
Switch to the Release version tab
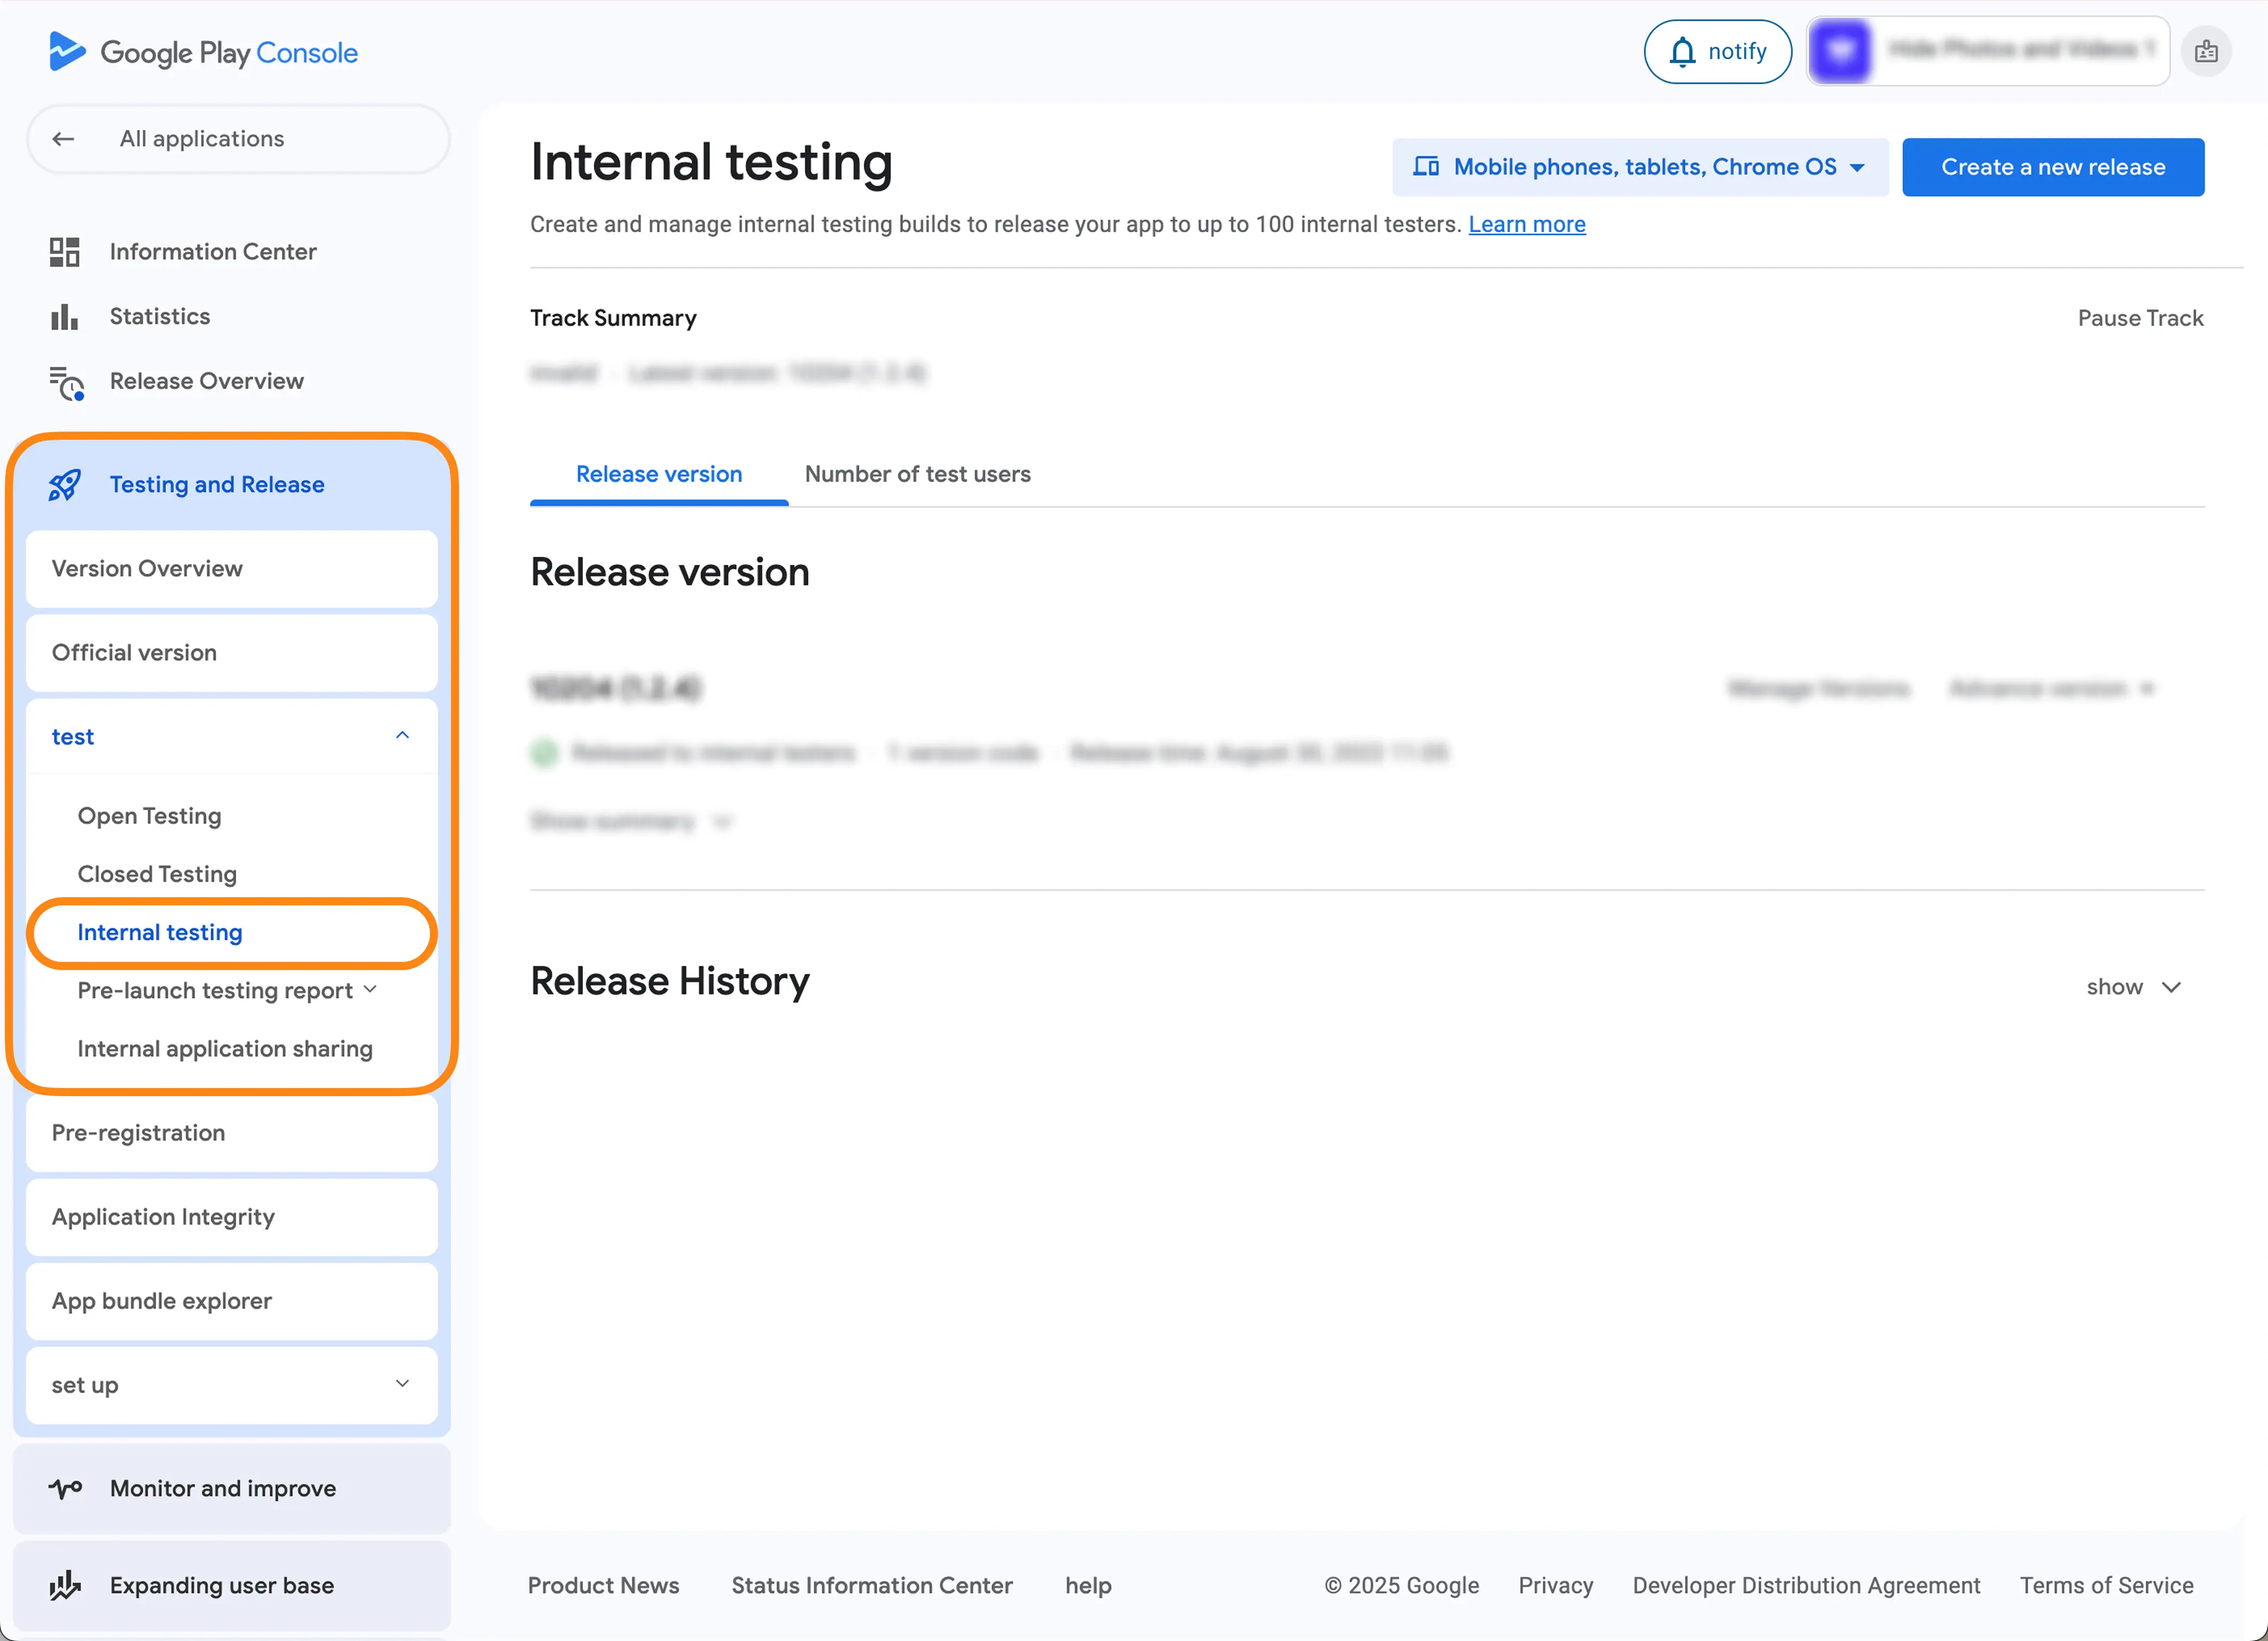point(659,475)
